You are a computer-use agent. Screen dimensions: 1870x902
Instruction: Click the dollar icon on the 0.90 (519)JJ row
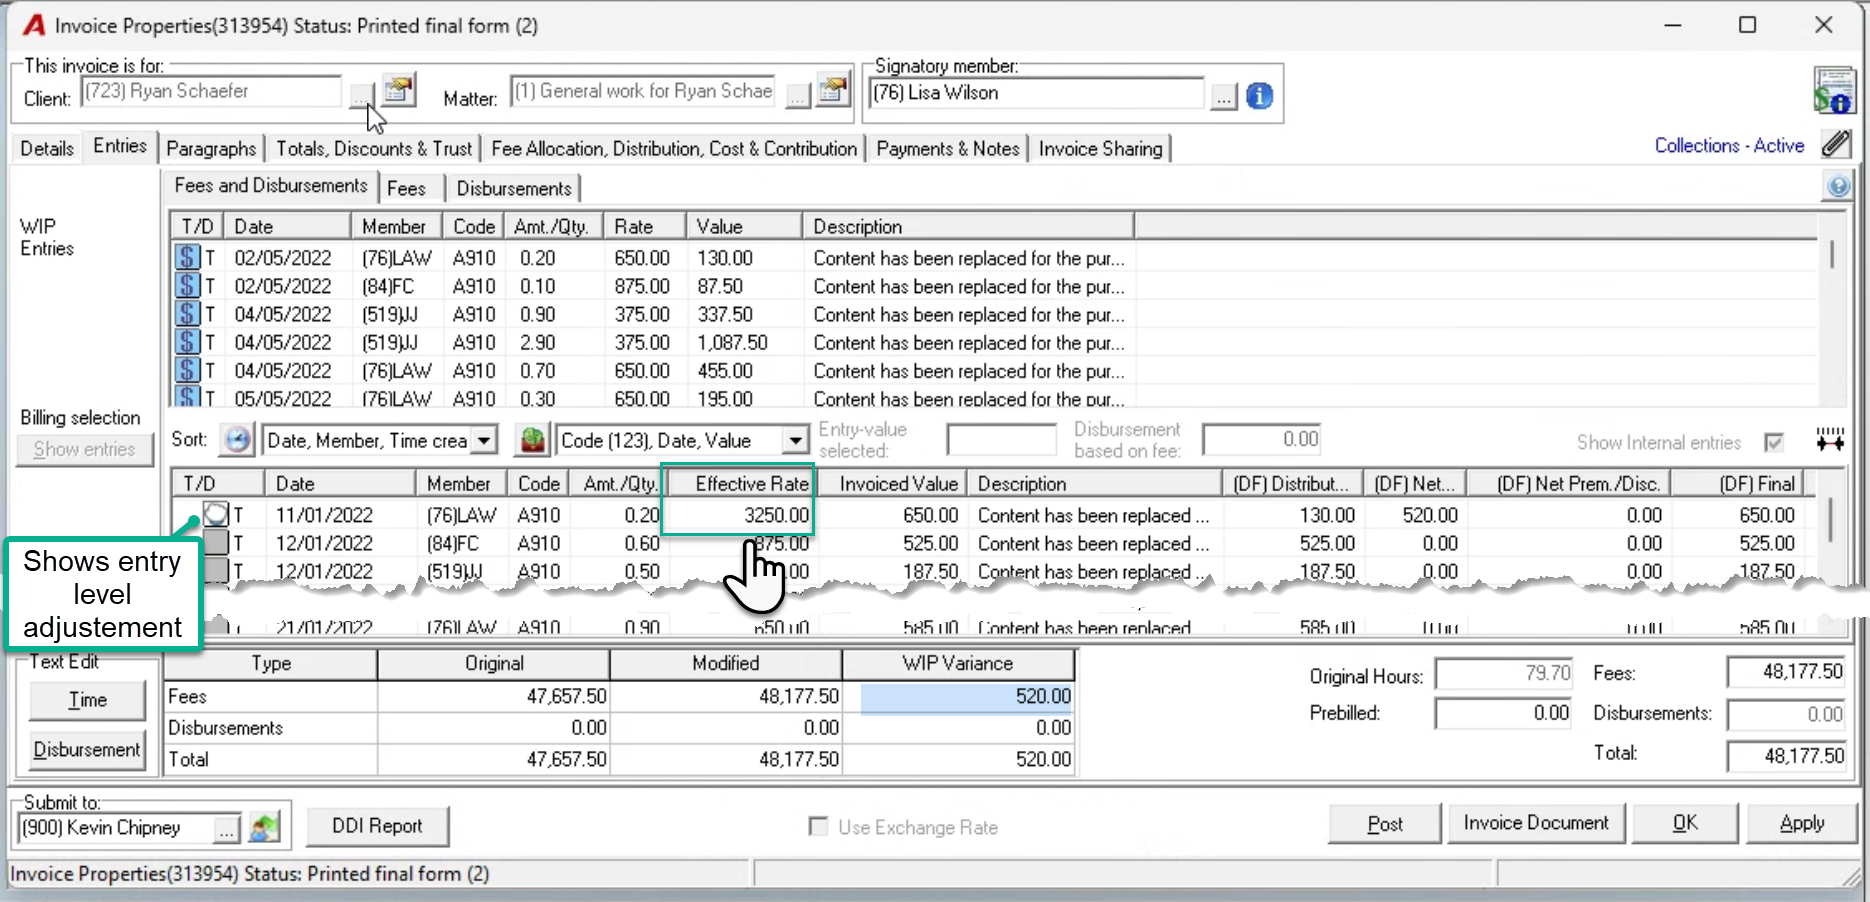tap(187, 314)
